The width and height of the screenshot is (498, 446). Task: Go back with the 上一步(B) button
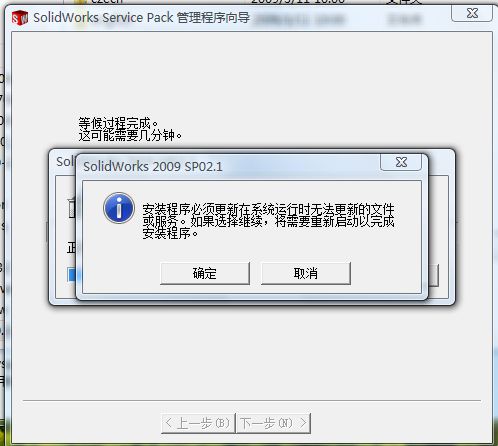[198, 423]
